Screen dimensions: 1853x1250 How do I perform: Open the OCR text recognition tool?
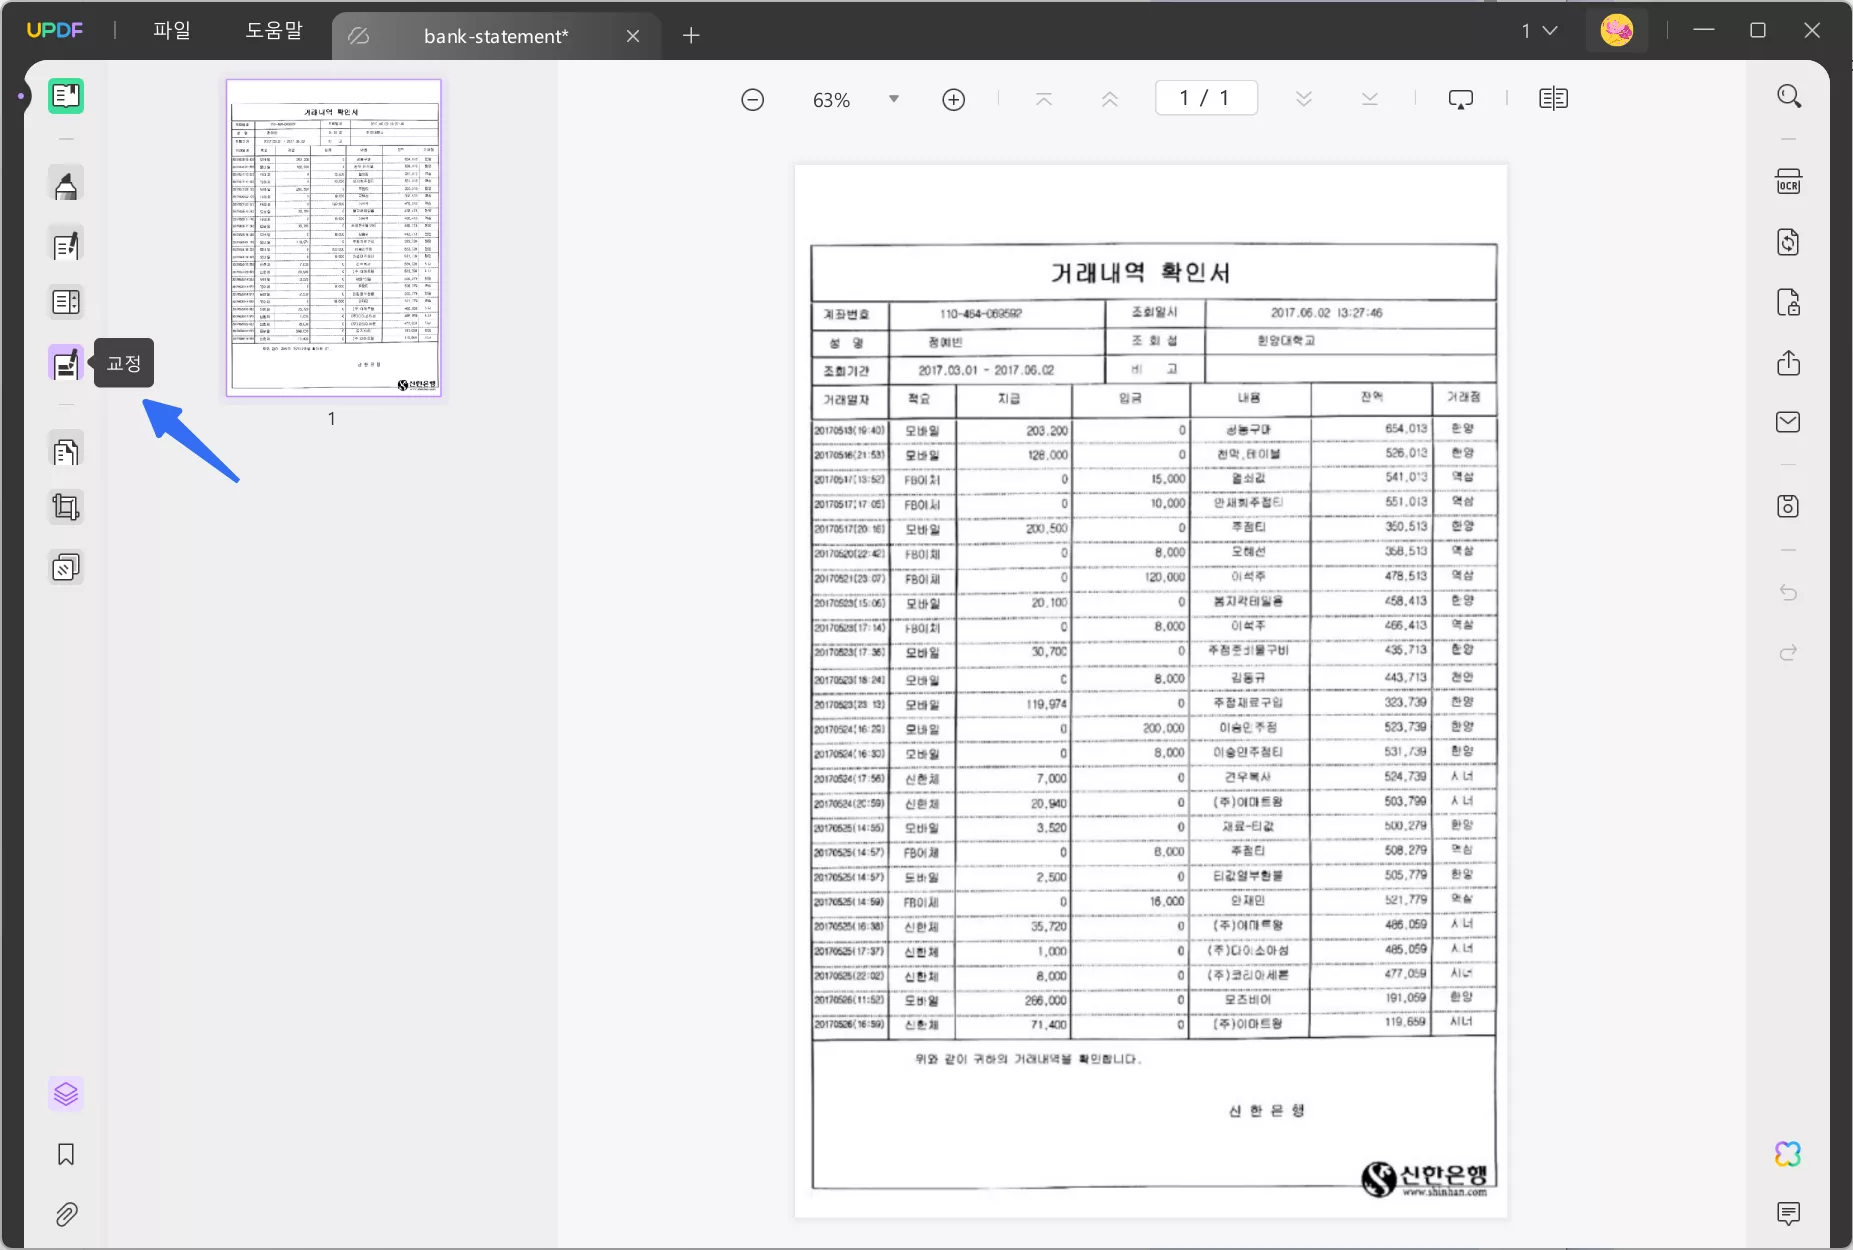click(x=1788, y=182)
